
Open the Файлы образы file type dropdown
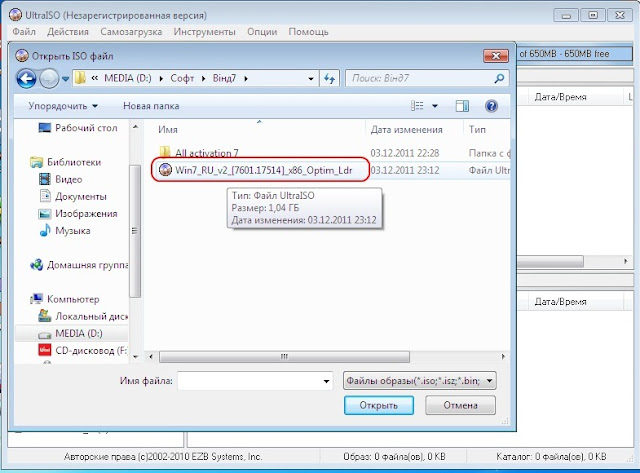pyautogui.click(x=420, y=381)
